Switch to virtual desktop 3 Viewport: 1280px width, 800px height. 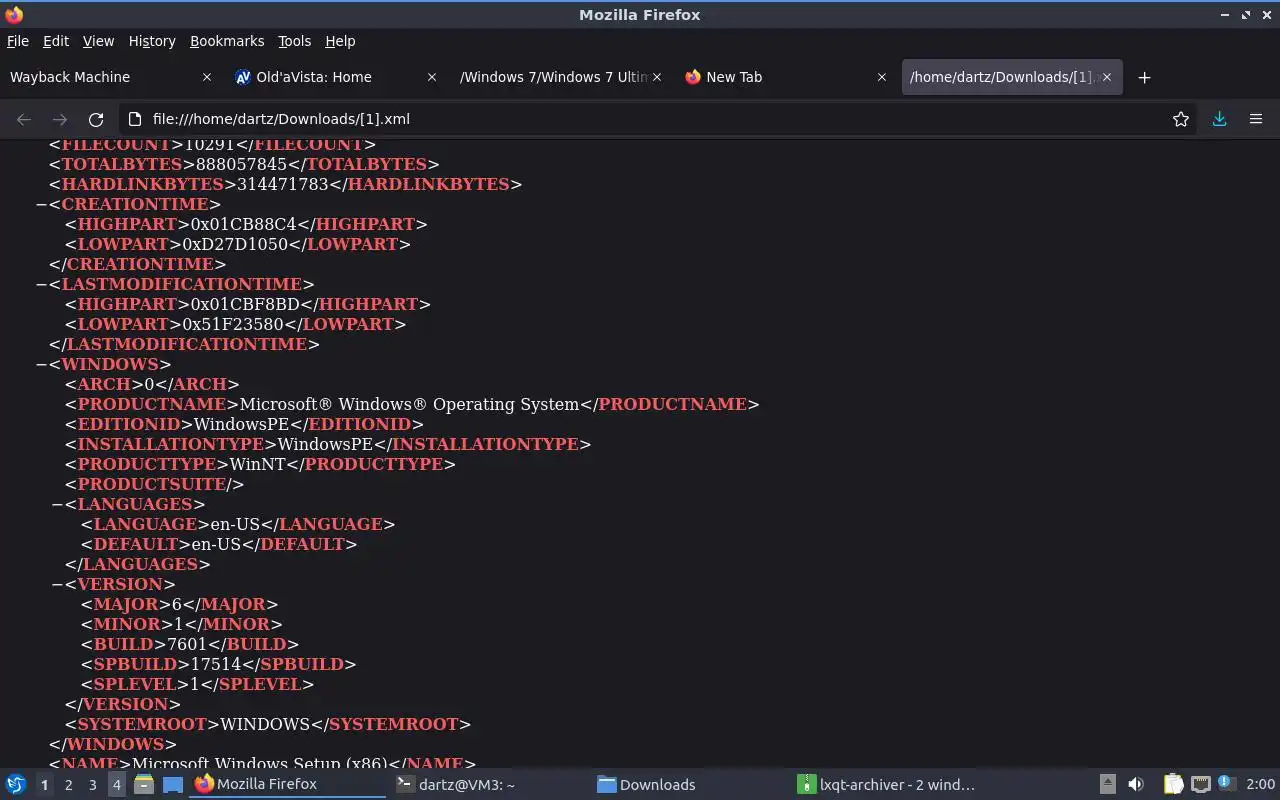tap(92, 785)
